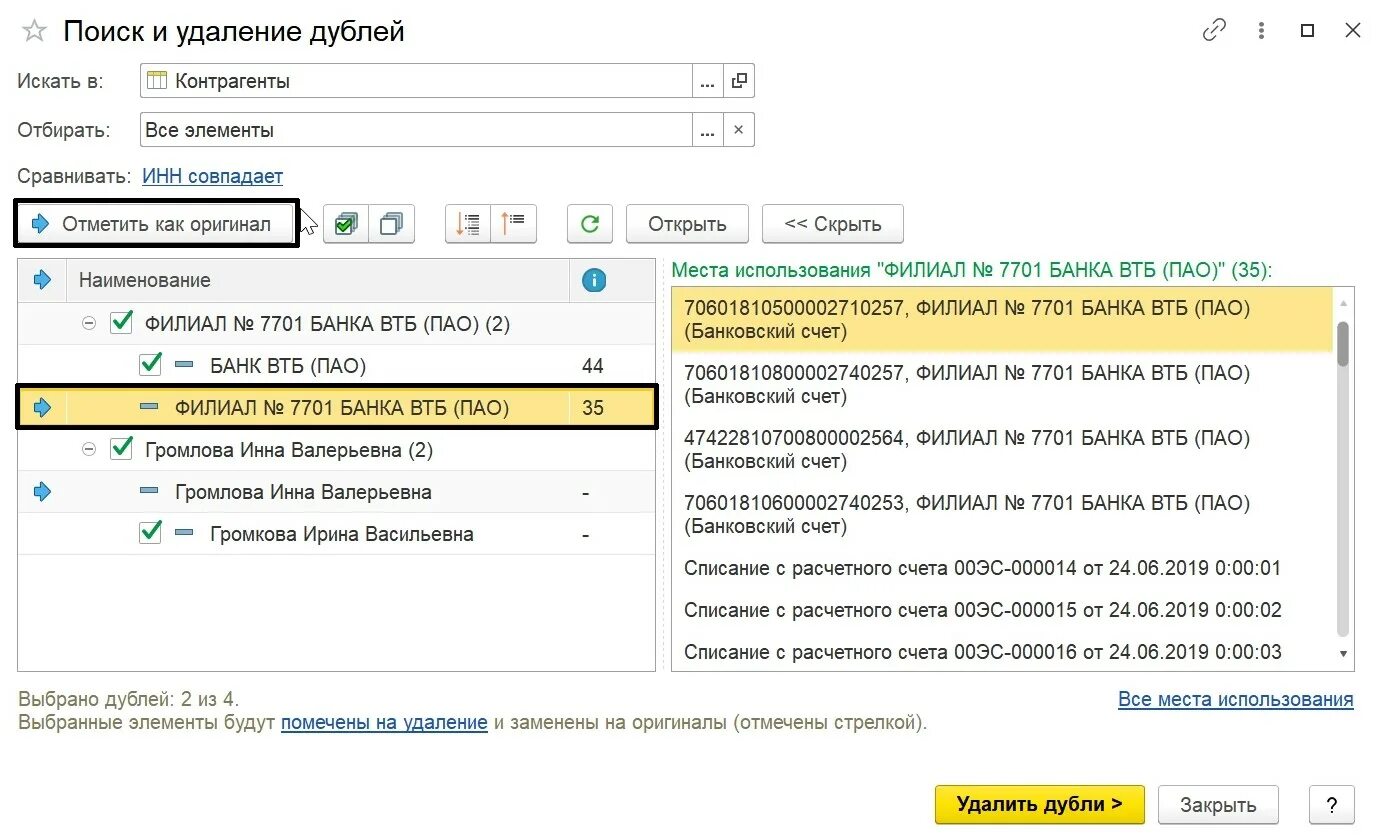
Task: Toggle checkbox for Громкова Ирина Васильевна
Action: [x=151, y=533]
